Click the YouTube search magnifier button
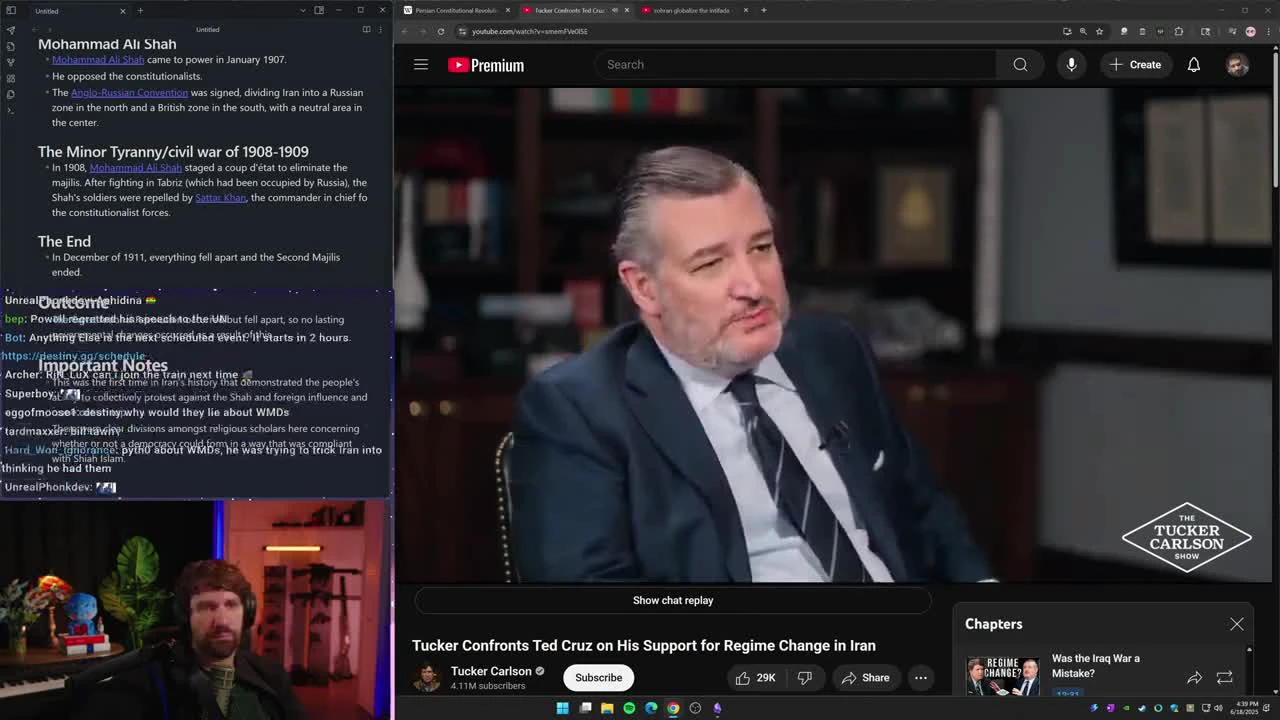The width and height of the screenshot is (1280, 720). coord(1020,65)
